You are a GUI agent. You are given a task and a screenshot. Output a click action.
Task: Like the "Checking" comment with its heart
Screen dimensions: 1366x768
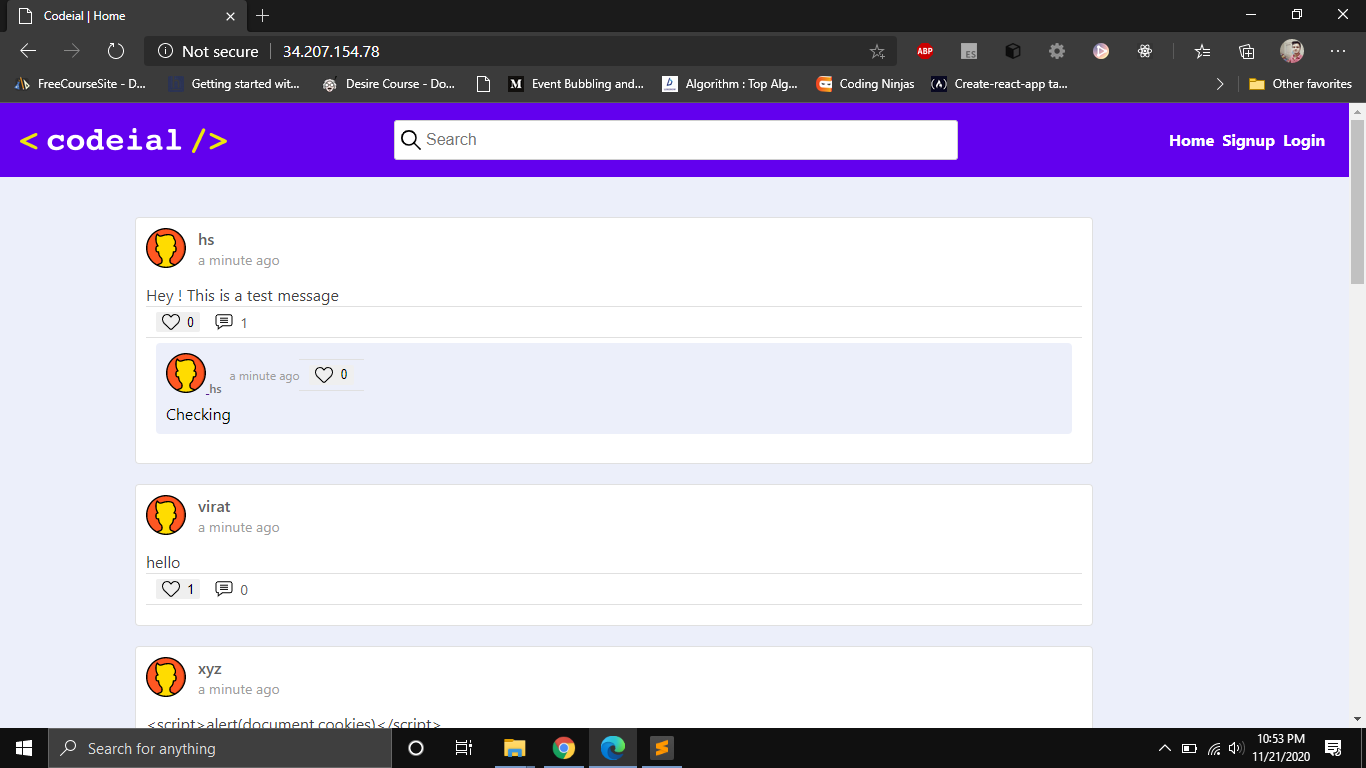(323, 375)
